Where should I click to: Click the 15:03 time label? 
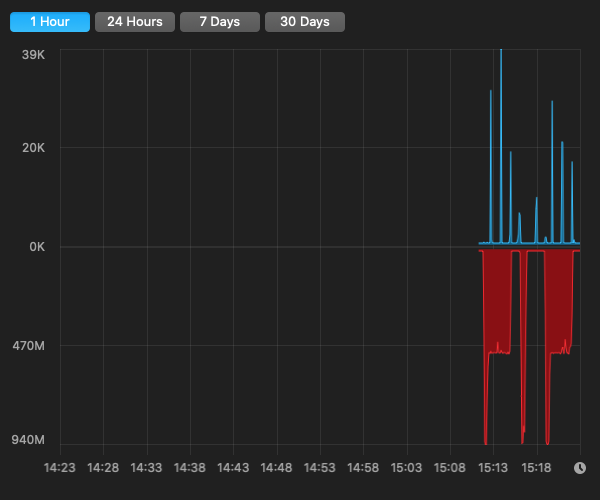(x=406, y=467)
